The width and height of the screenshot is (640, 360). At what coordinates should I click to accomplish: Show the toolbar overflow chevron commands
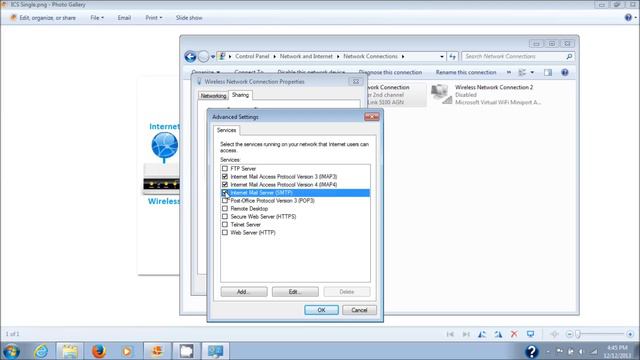[x=509, y=72]
